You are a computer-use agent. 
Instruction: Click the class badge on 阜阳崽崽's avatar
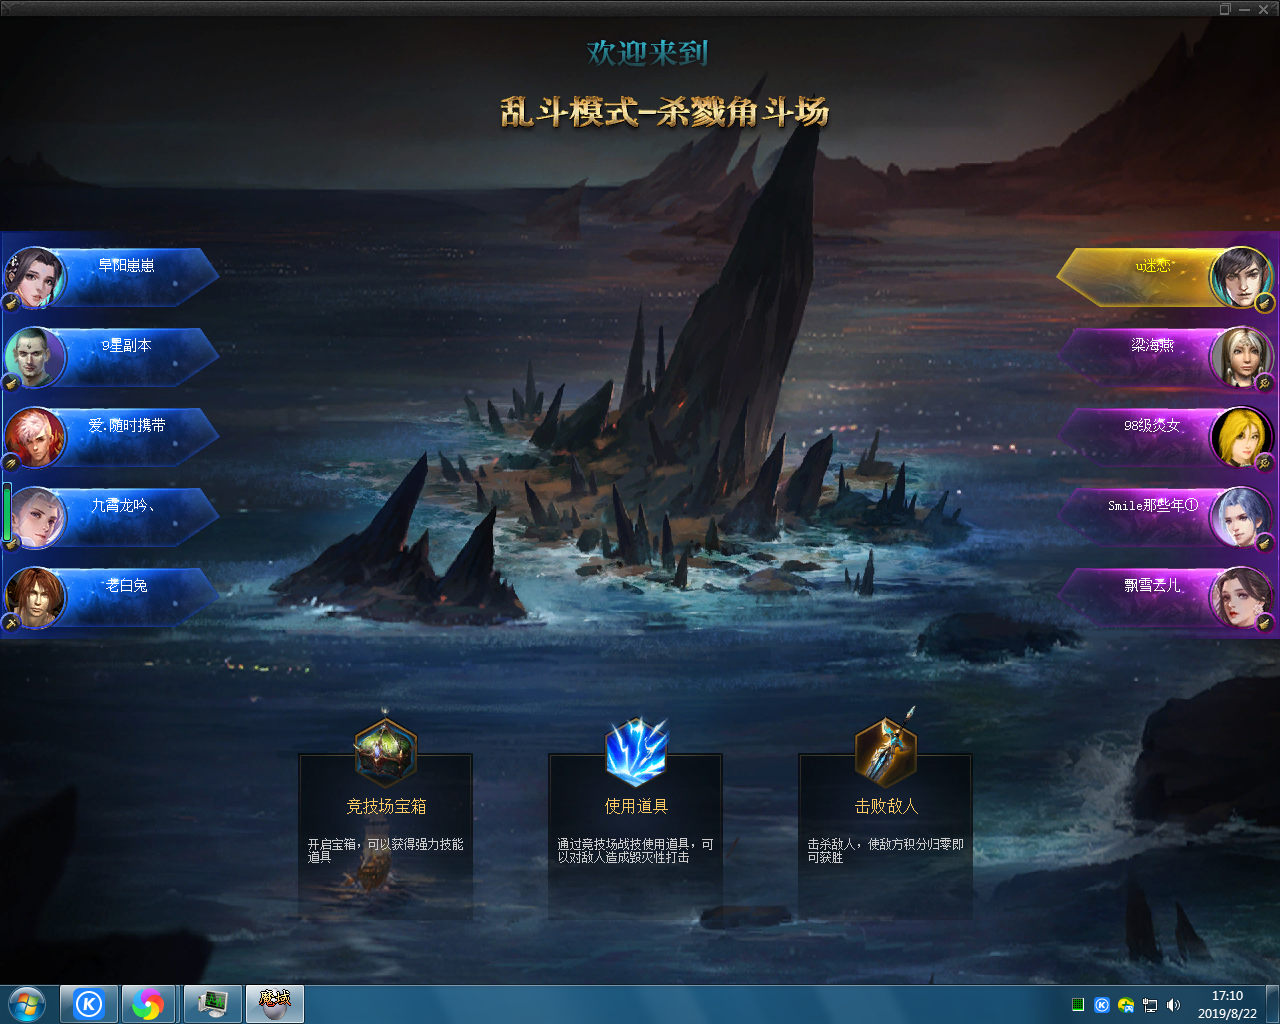pos(11,301)
